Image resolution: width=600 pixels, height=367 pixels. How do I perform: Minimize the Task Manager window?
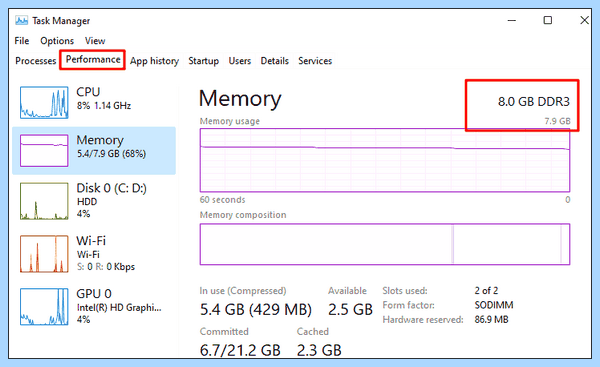pos(512,20)
